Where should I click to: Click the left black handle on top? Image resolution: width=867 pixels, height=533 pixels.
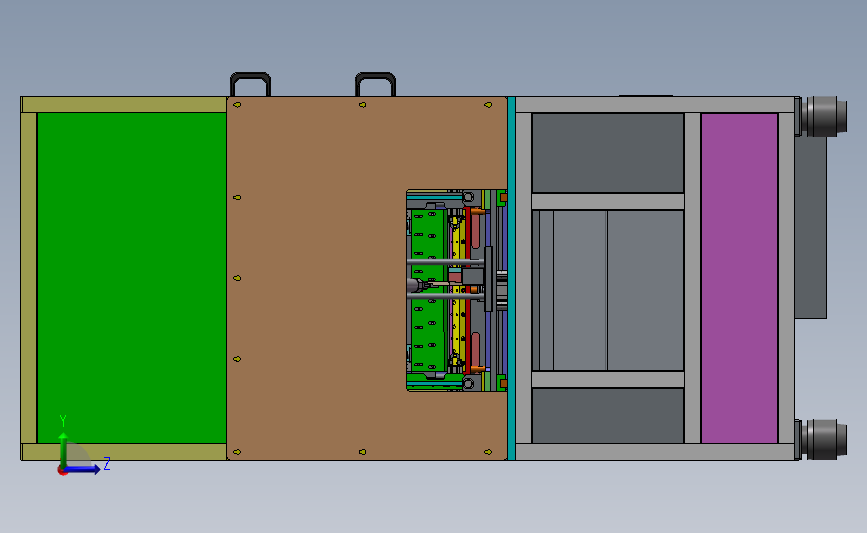click(x=250, y=84)
